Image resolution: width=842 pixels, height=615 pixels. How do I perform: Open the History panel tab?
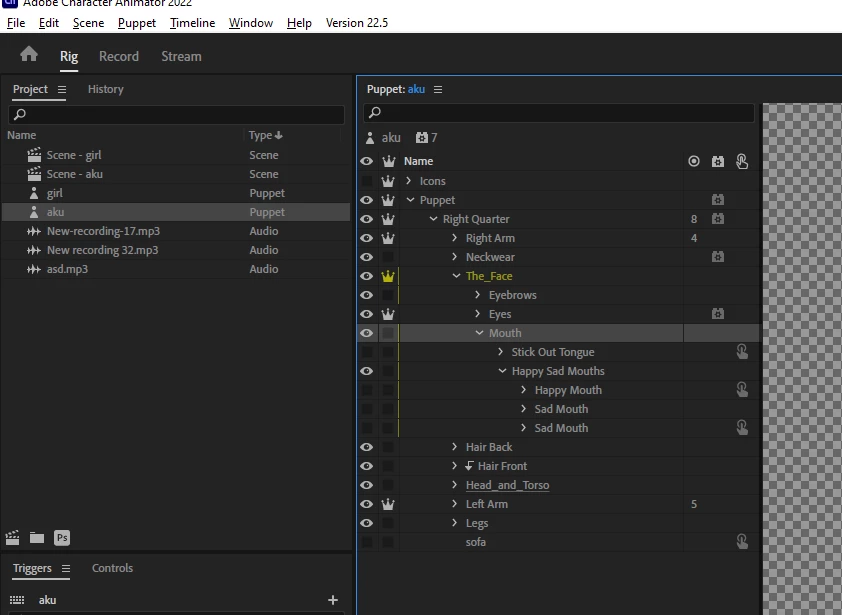[x=106, y=89]
